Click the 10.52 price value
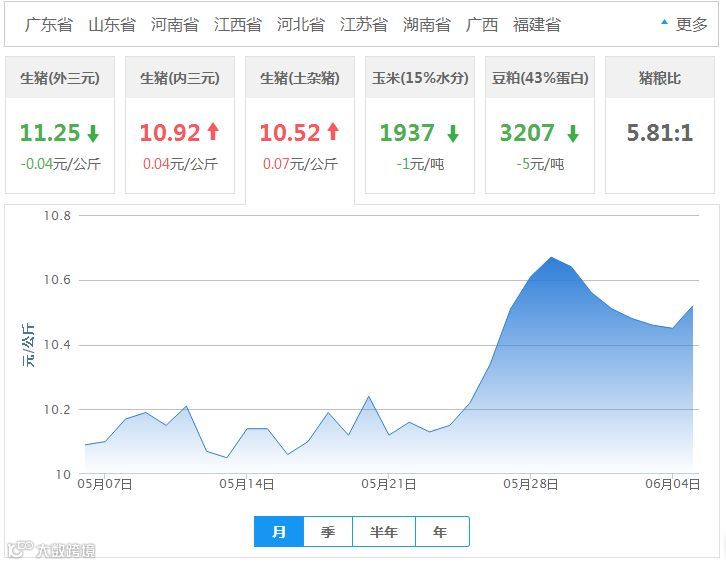 point(290,133)
